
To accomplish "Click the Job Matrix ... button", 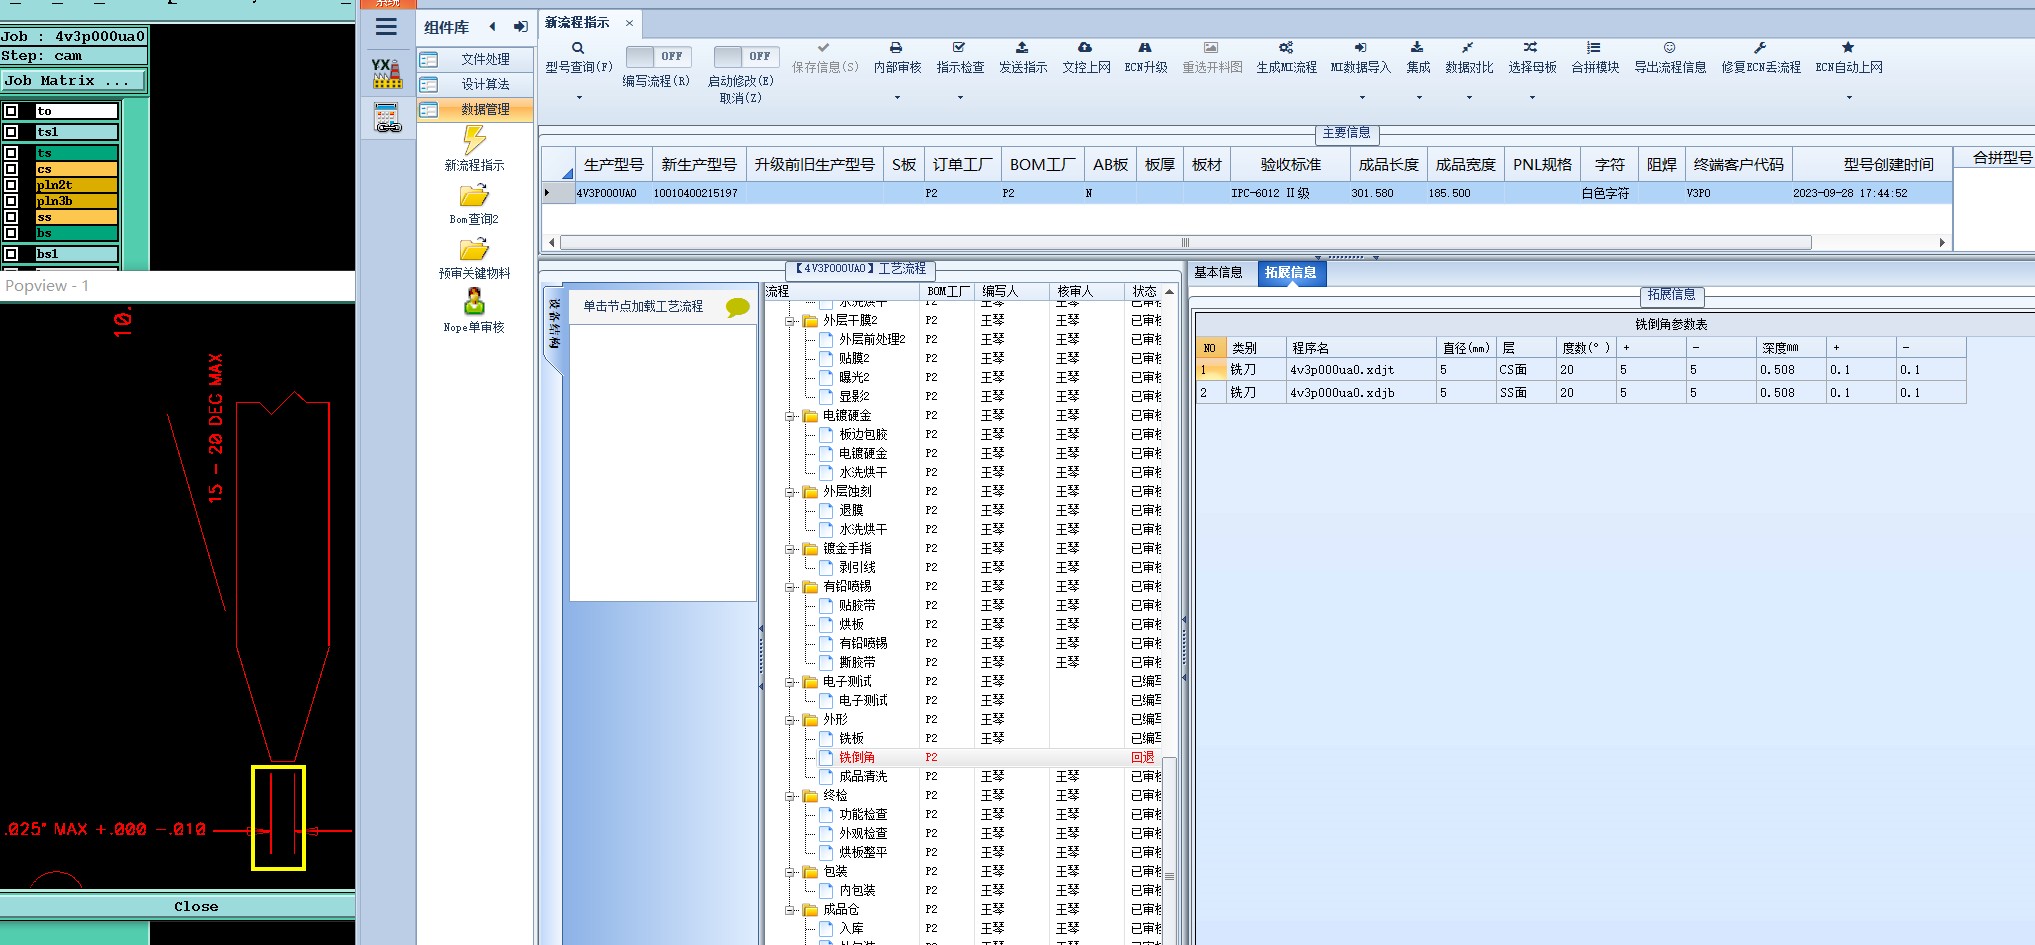I will tap(73, 81).
